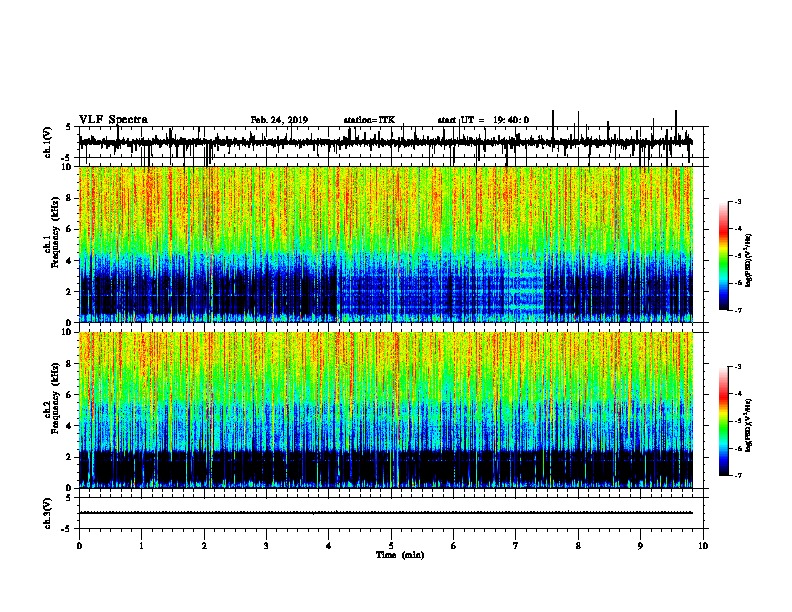Screen dimensions: 792x612
Task: Click the "7" tick on the time axis
Action: pyautogui.click(x=516, y=546)
